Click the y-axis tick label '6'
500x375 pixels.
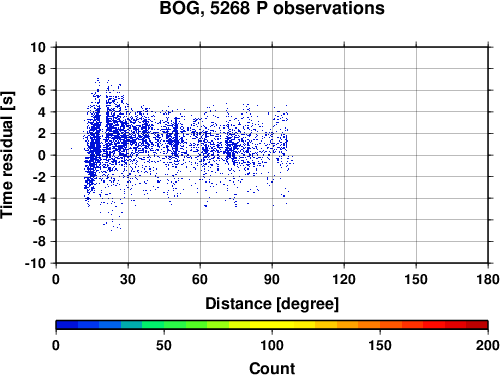[42, 90]
